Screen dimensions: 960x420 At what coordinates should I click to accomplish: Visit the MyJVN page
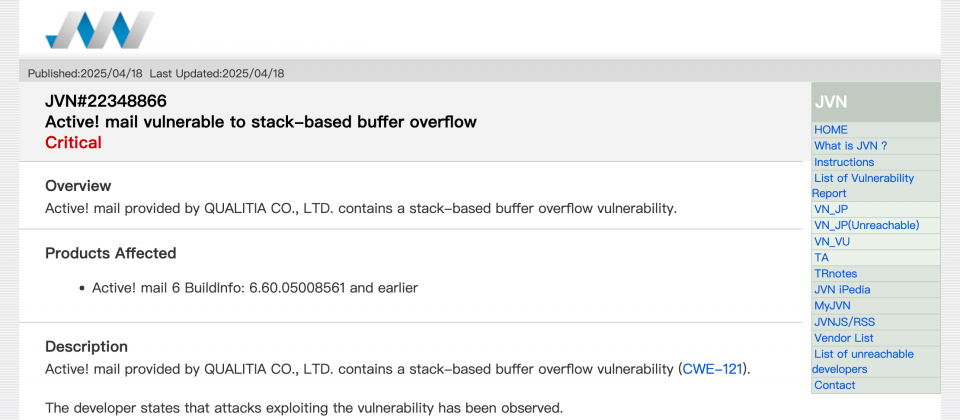[x=832, y=306]
